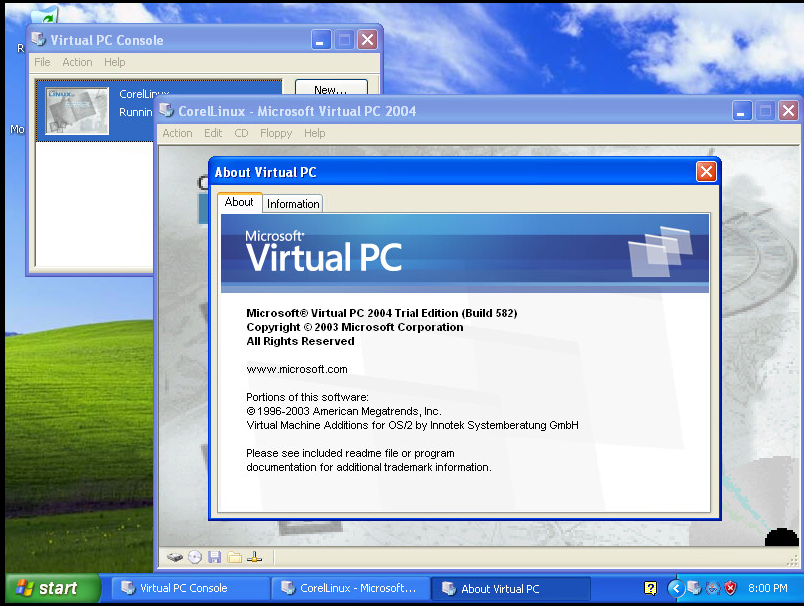Open the File menu in Virtual PC Console
This screenshot has width=804, height=606.
(42, 62)
